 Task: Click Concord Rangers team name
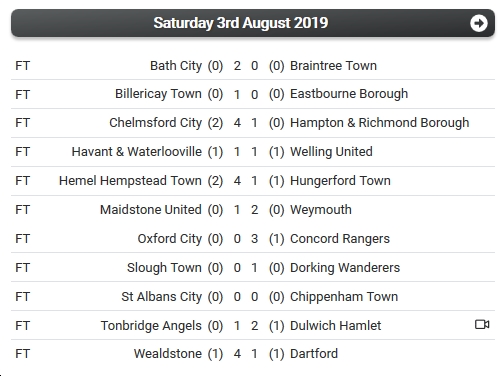[340, 239]
